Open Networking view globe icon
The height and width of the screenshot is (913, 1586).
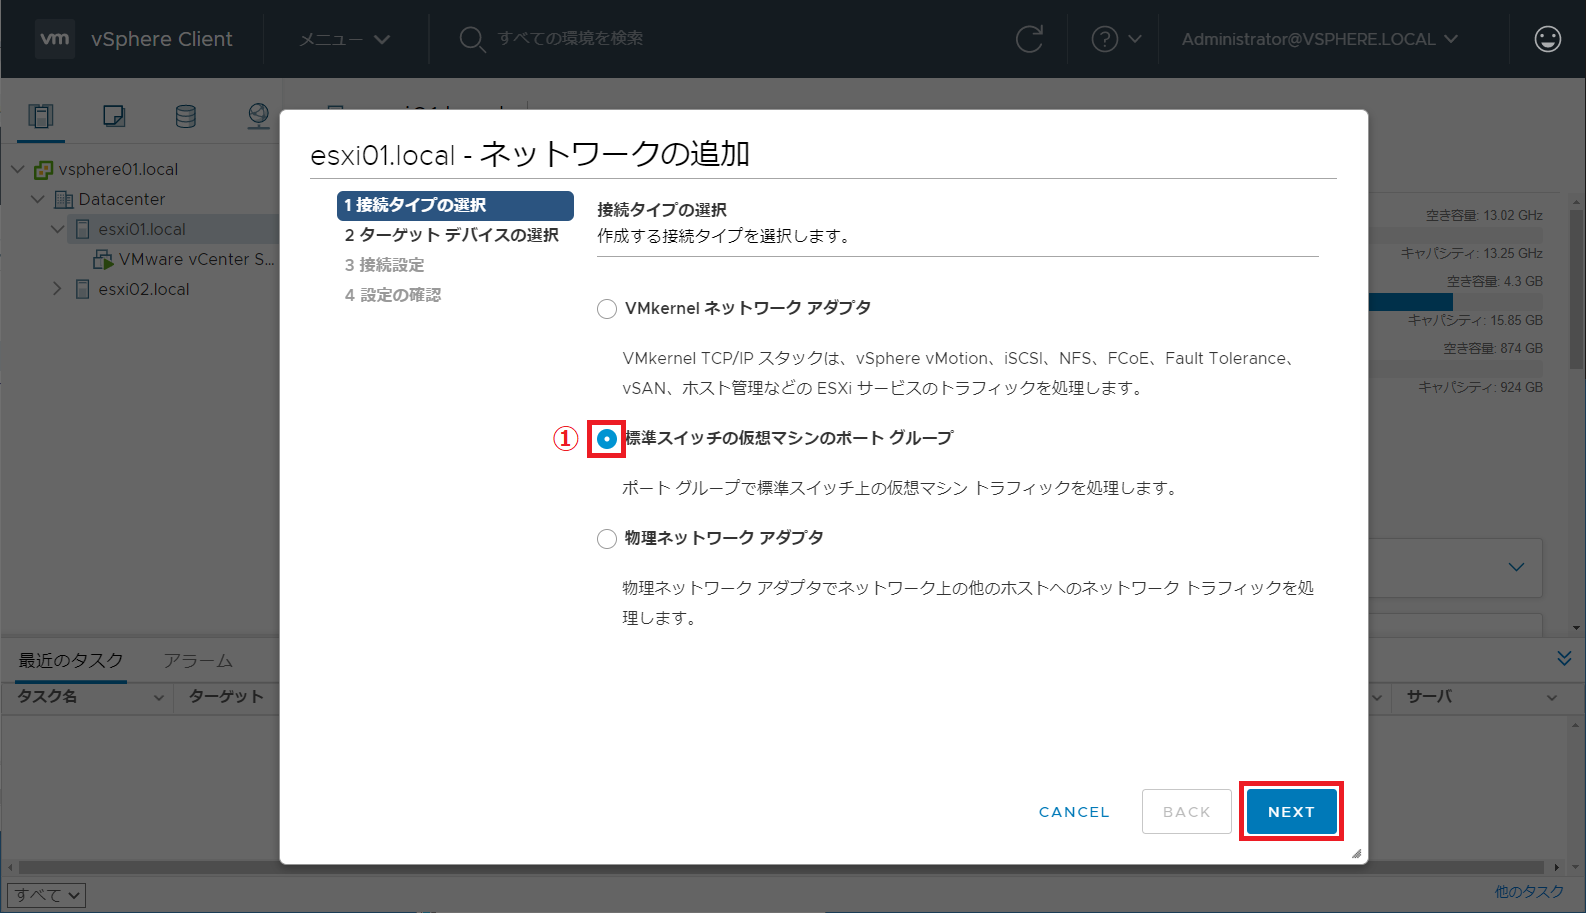click(258, 116)
